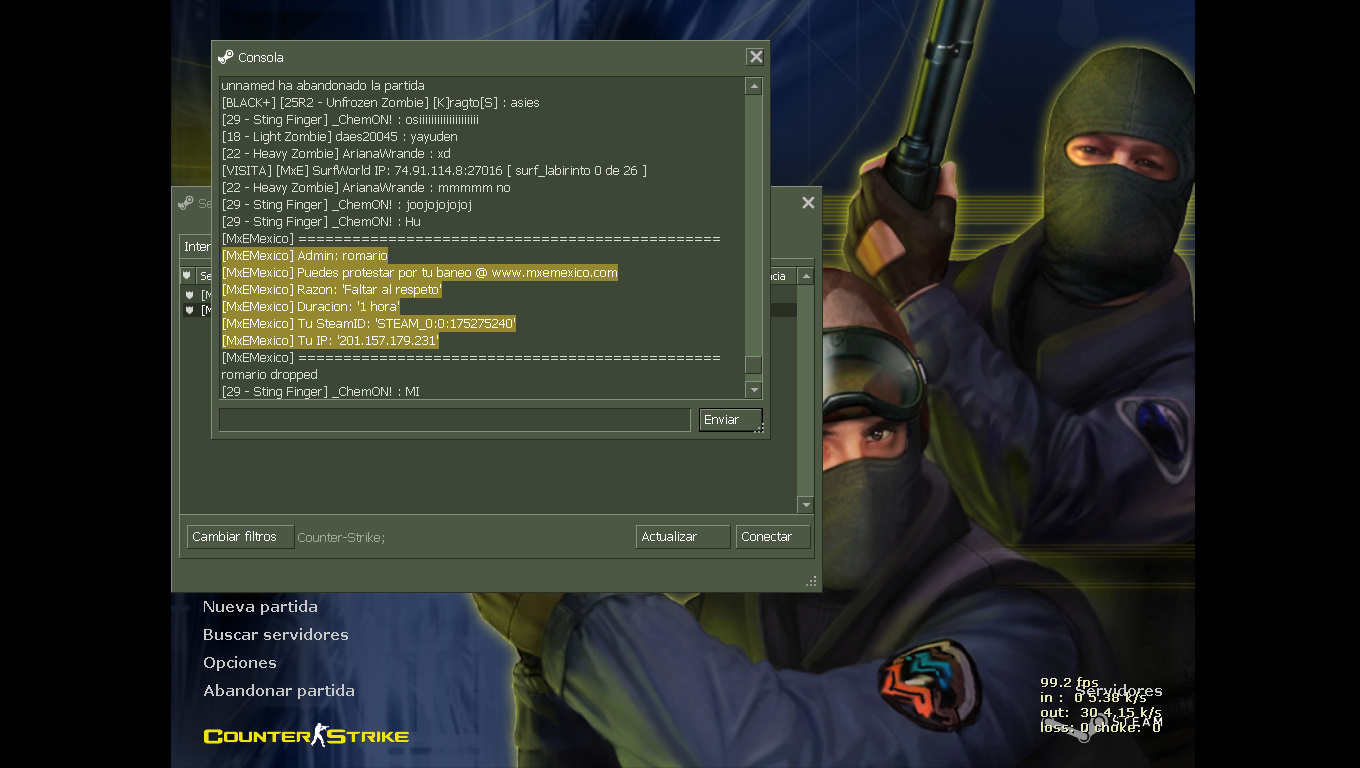Click the console scrollbar thumb

pos(754,365)
